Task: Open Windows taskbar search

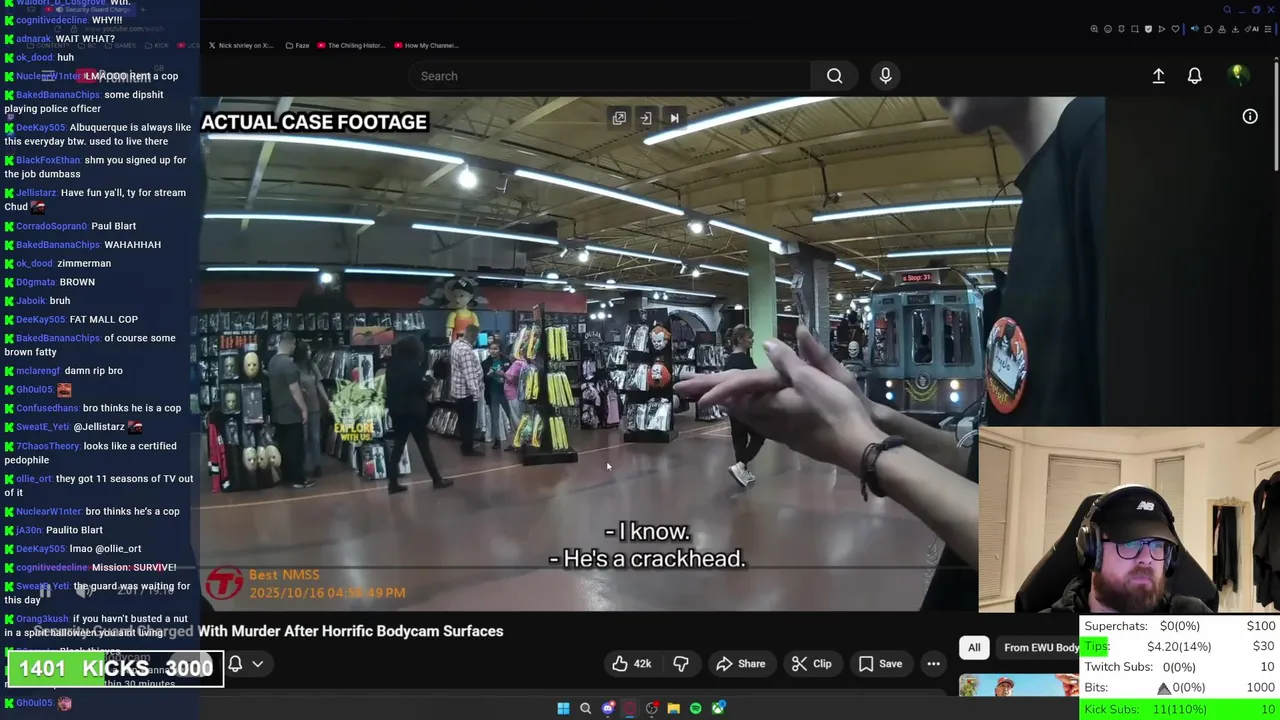Action: [x=585, y=708]
